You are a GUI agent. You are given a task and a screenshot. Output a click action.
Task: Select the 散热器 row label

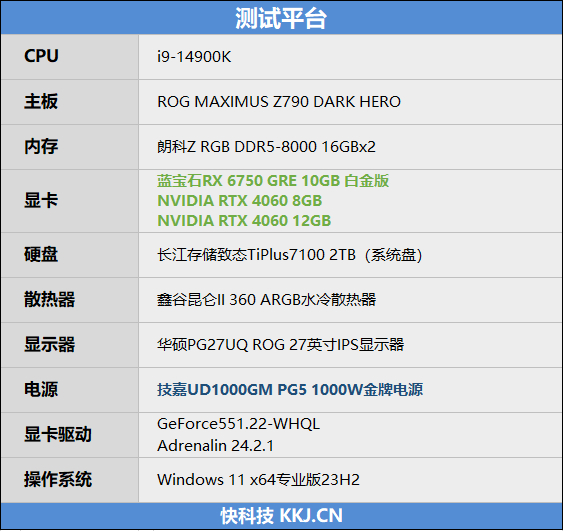point(50,299)
